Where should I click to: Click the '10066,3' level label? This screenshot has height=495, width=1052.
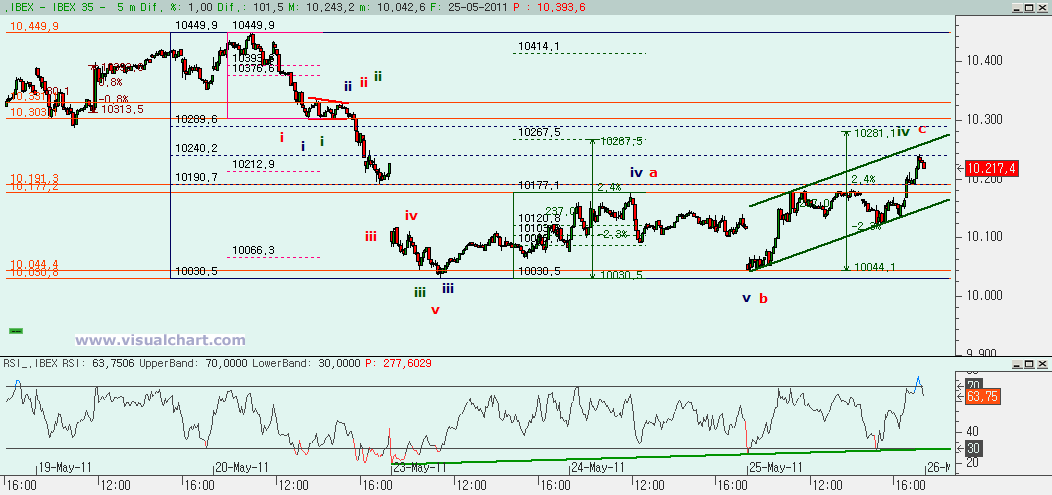(x=254, y=250)
